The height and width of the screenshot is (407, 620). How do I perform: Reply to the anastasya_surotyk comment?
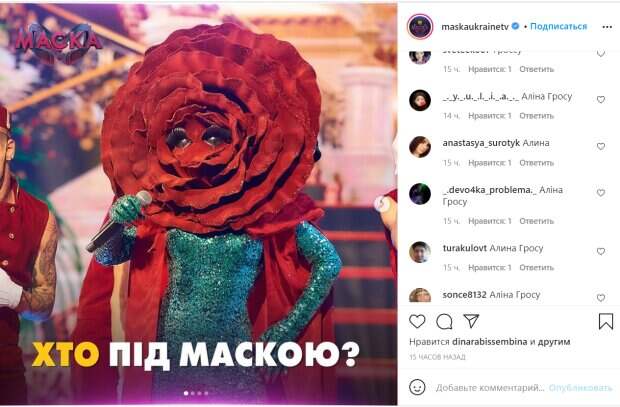click(x=537, y=163)
